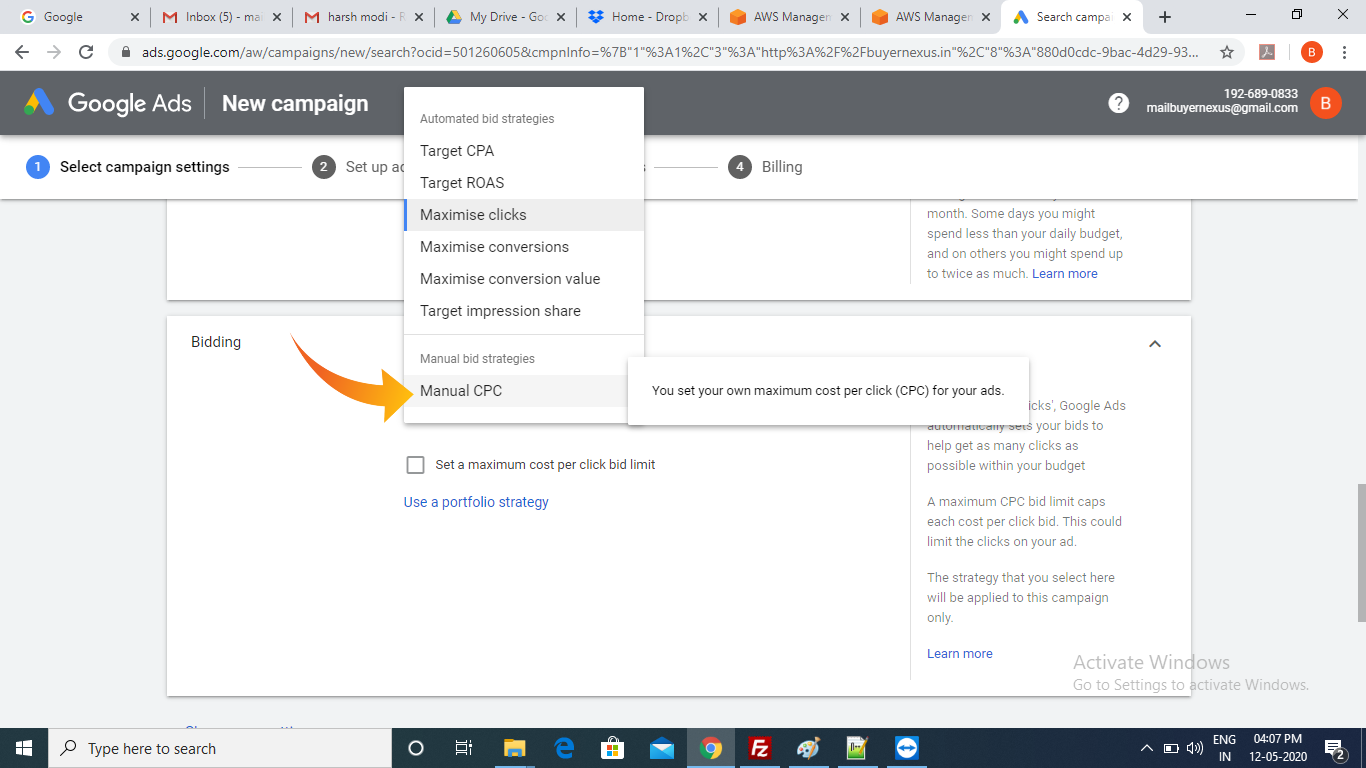Choose Target CPA bid strategy
The height and width of the screenshot is (768, 1366).
524,151
